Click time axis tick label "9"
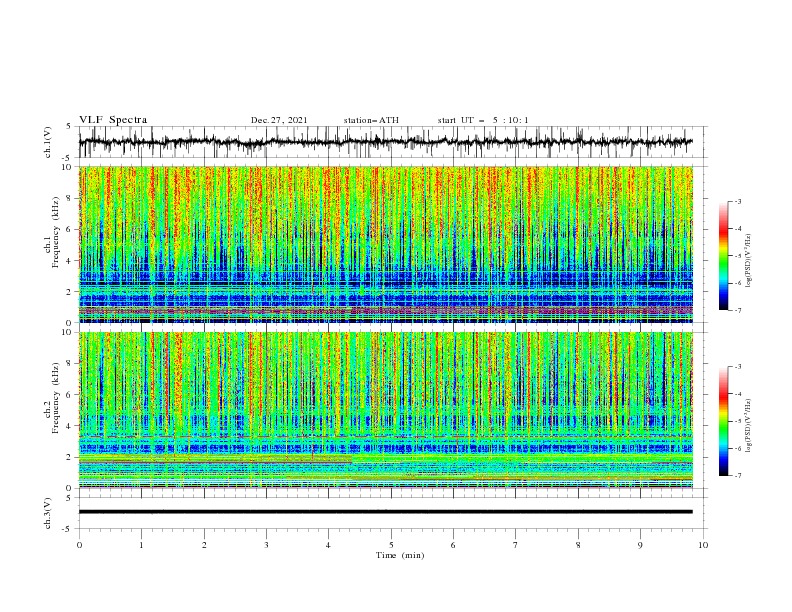792x612 pixels. [x=640, y=545]
